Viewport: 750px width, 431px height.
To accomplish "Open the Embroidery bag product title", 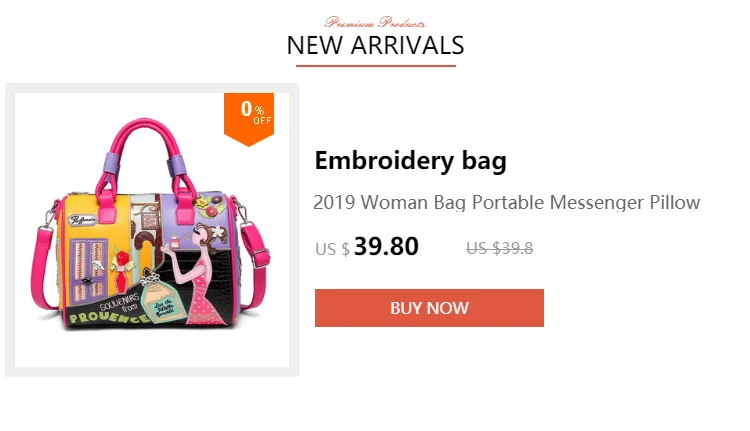I will [x=410, y=161].
